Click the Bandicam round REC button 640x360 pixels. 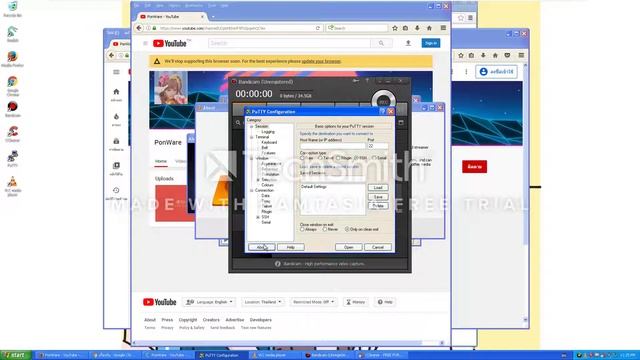pyautogui.click(x=383, y=101)
